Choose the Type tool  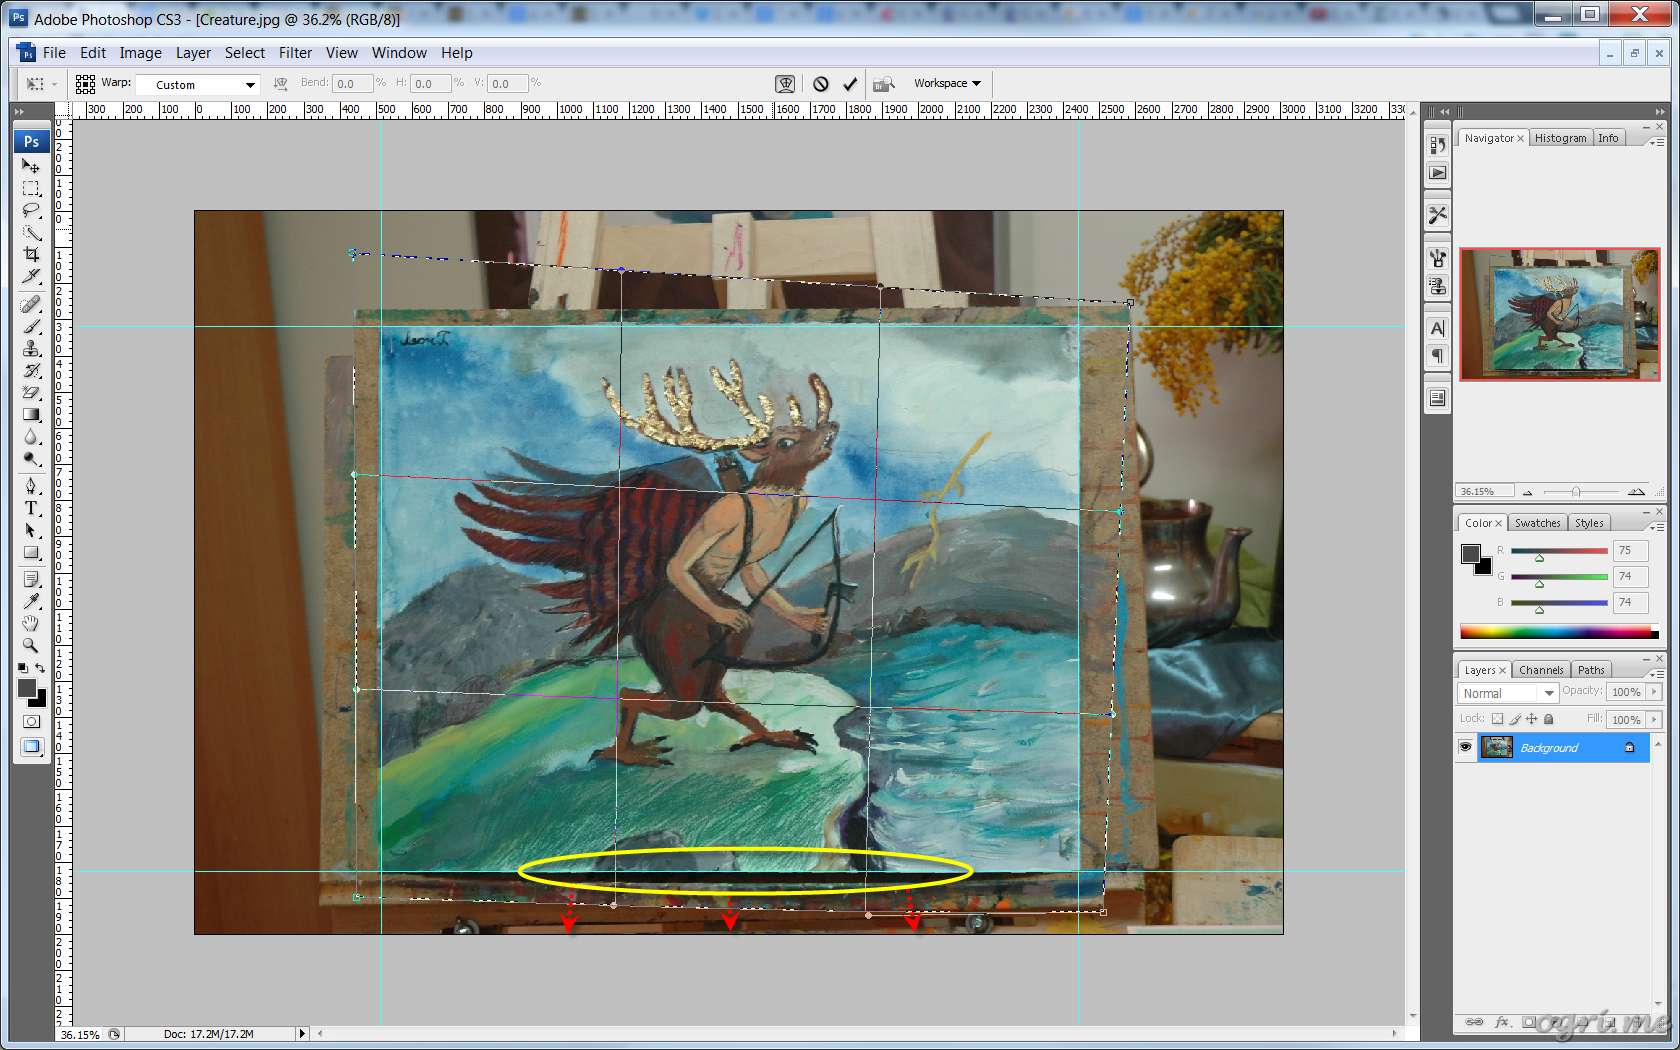coord(31,508)
